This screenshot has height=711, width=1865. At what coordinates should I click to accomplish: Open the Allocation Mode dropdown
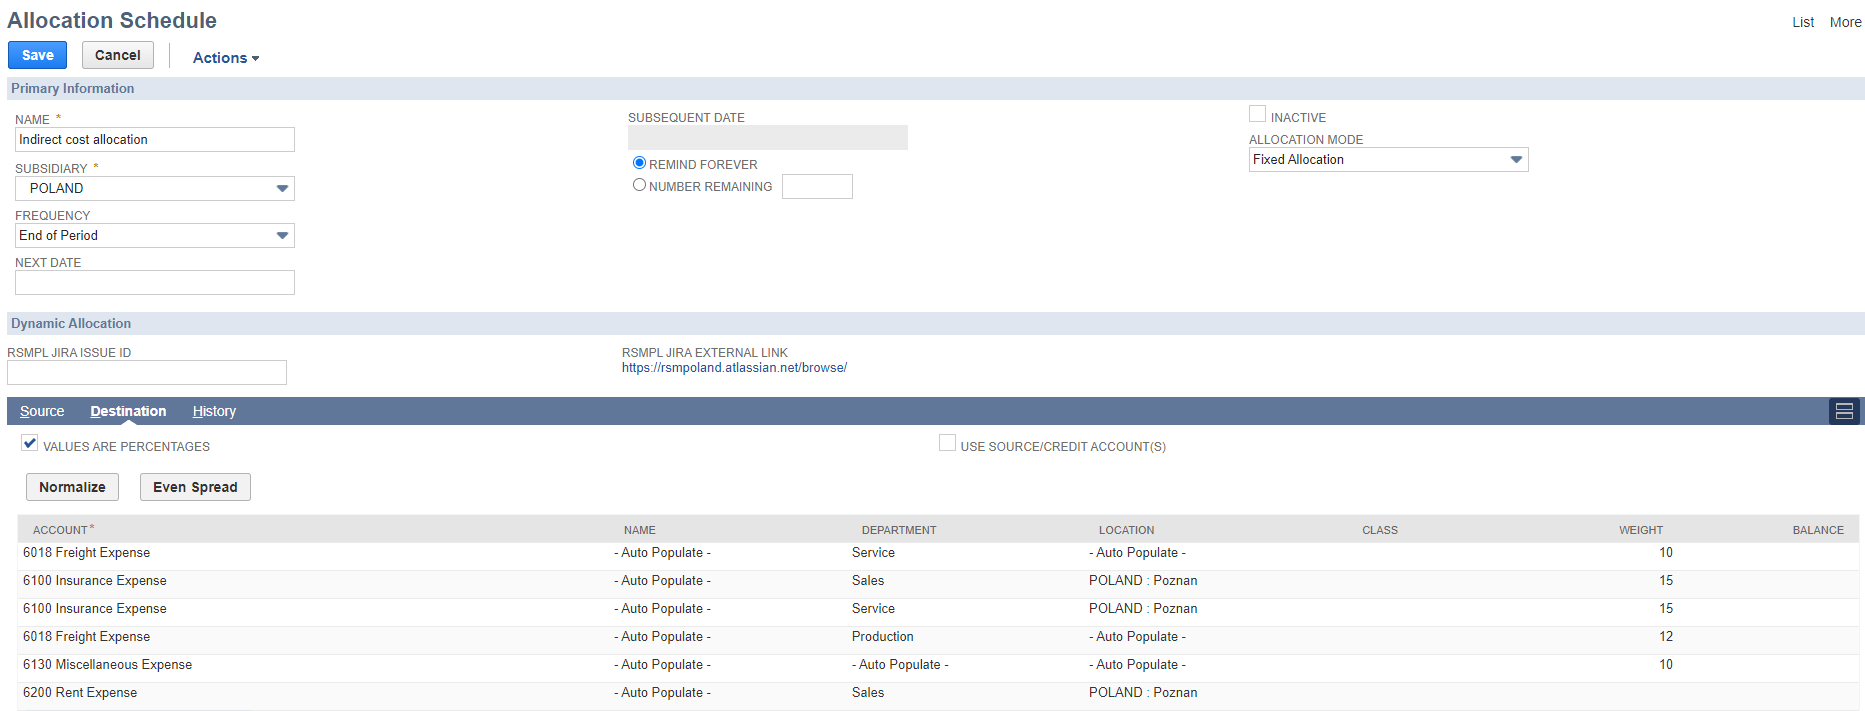pyautogui.click(x=1515, y=160)
